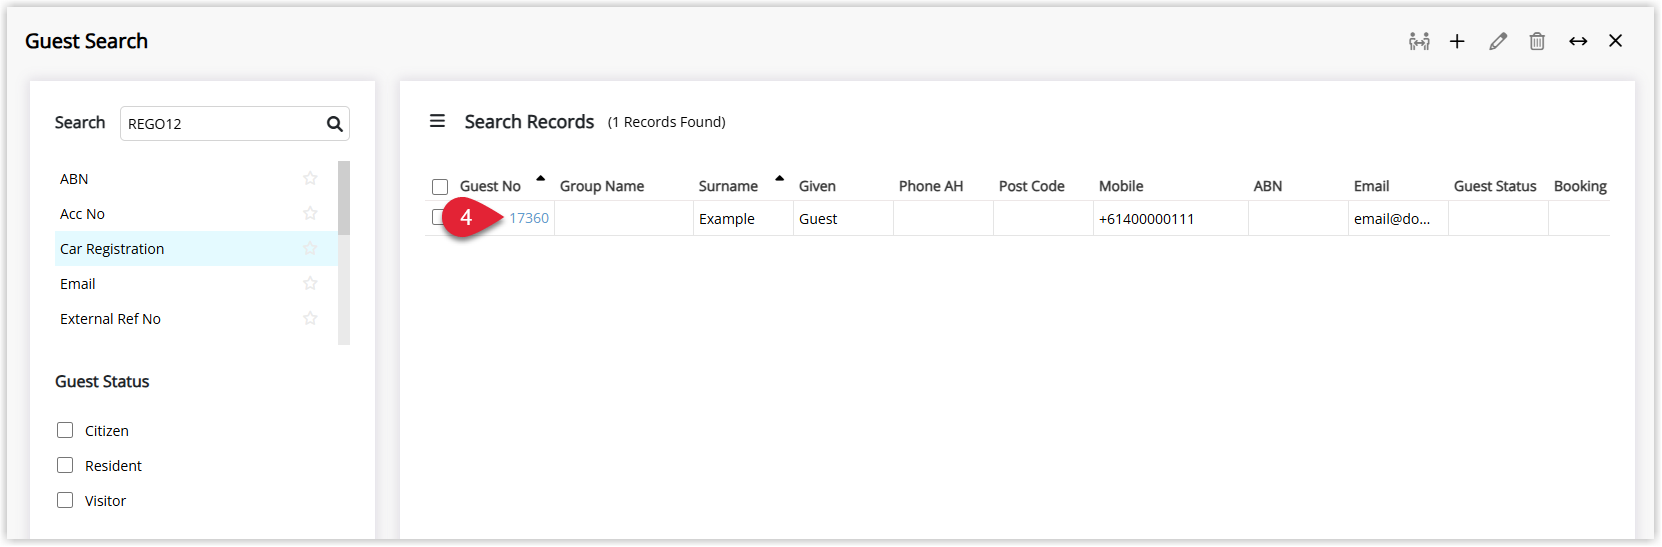Favorite the External Ref No star
This screenshot has height=547, width=1662.
click(x=310, y=318)
